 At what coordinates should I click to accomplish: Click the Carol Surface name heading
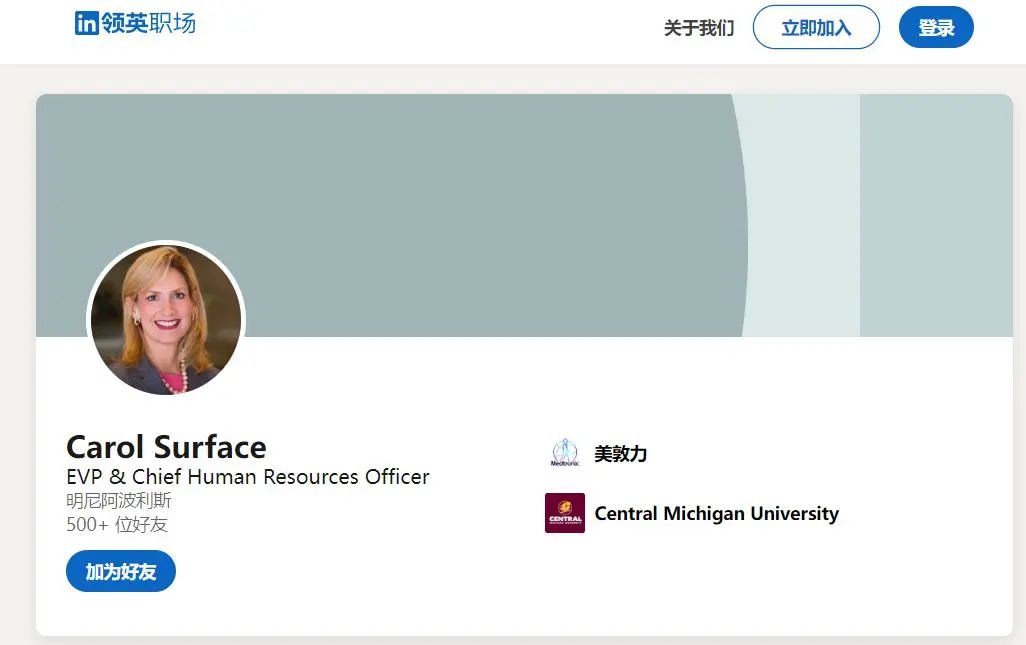166,446
